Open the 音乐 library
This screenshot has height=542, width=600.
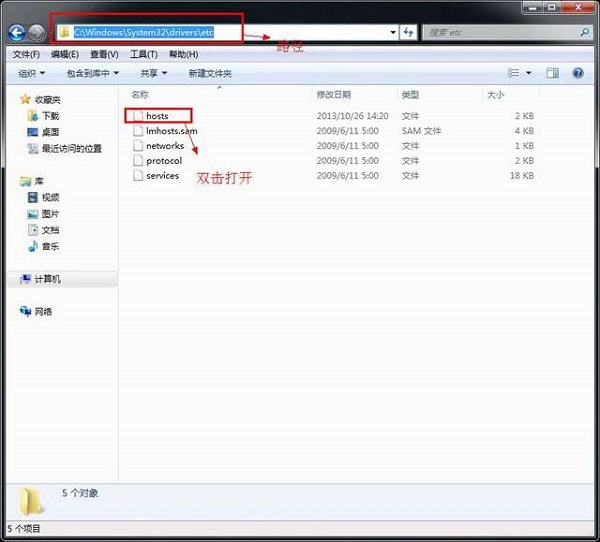tap(50, 247)
